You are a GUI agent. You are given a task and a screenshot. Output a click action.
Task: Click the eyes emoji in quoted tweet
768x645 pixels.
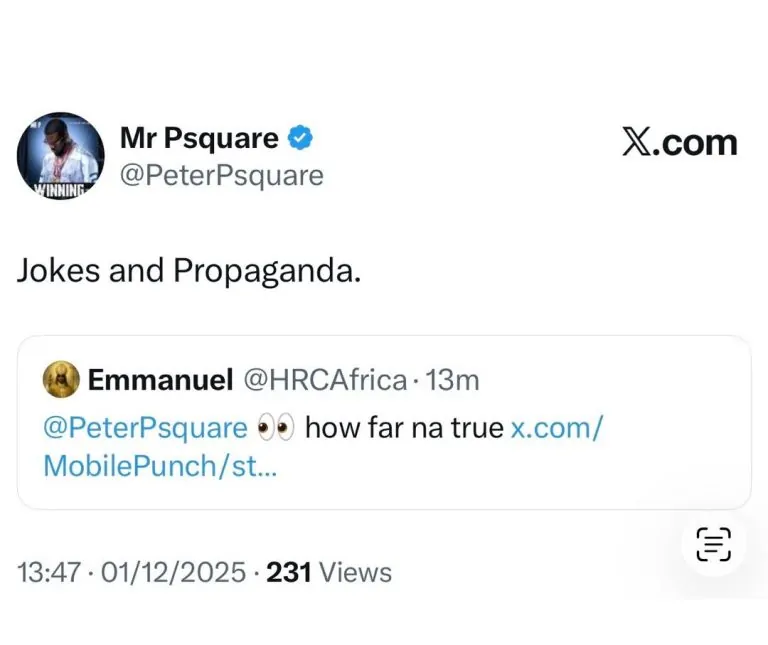[x=275, y=428]
